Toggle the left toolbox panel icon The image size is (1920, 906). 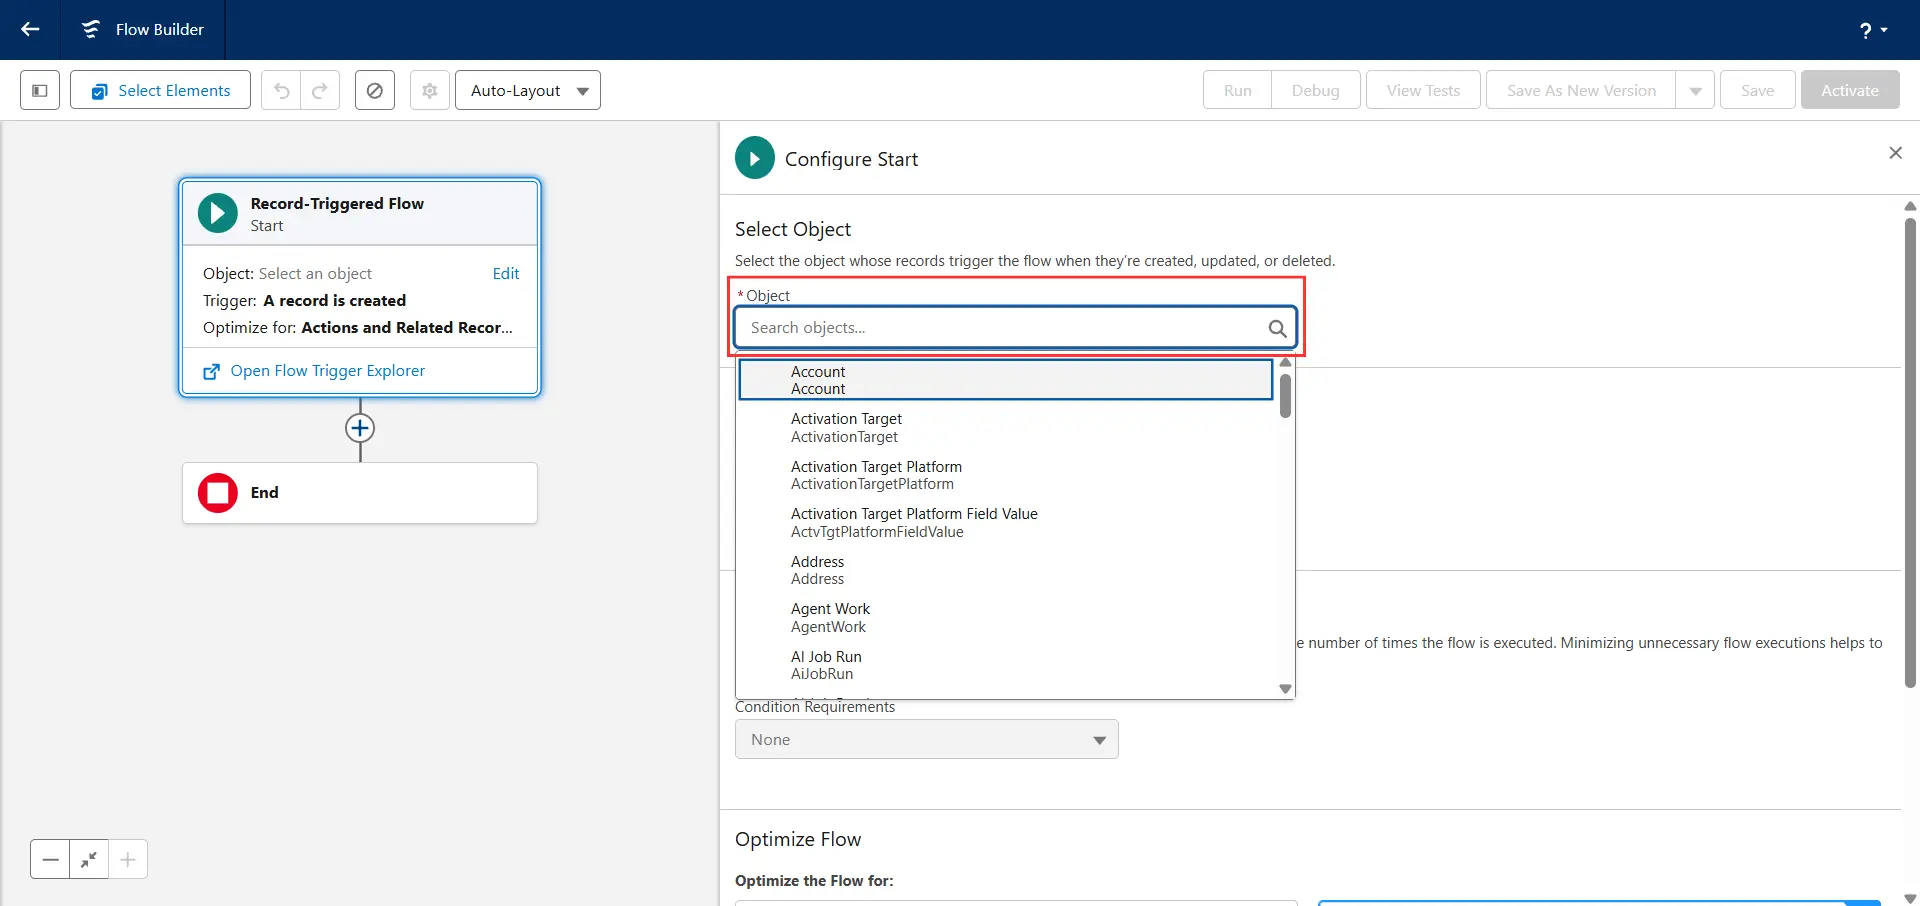(40, 90)
